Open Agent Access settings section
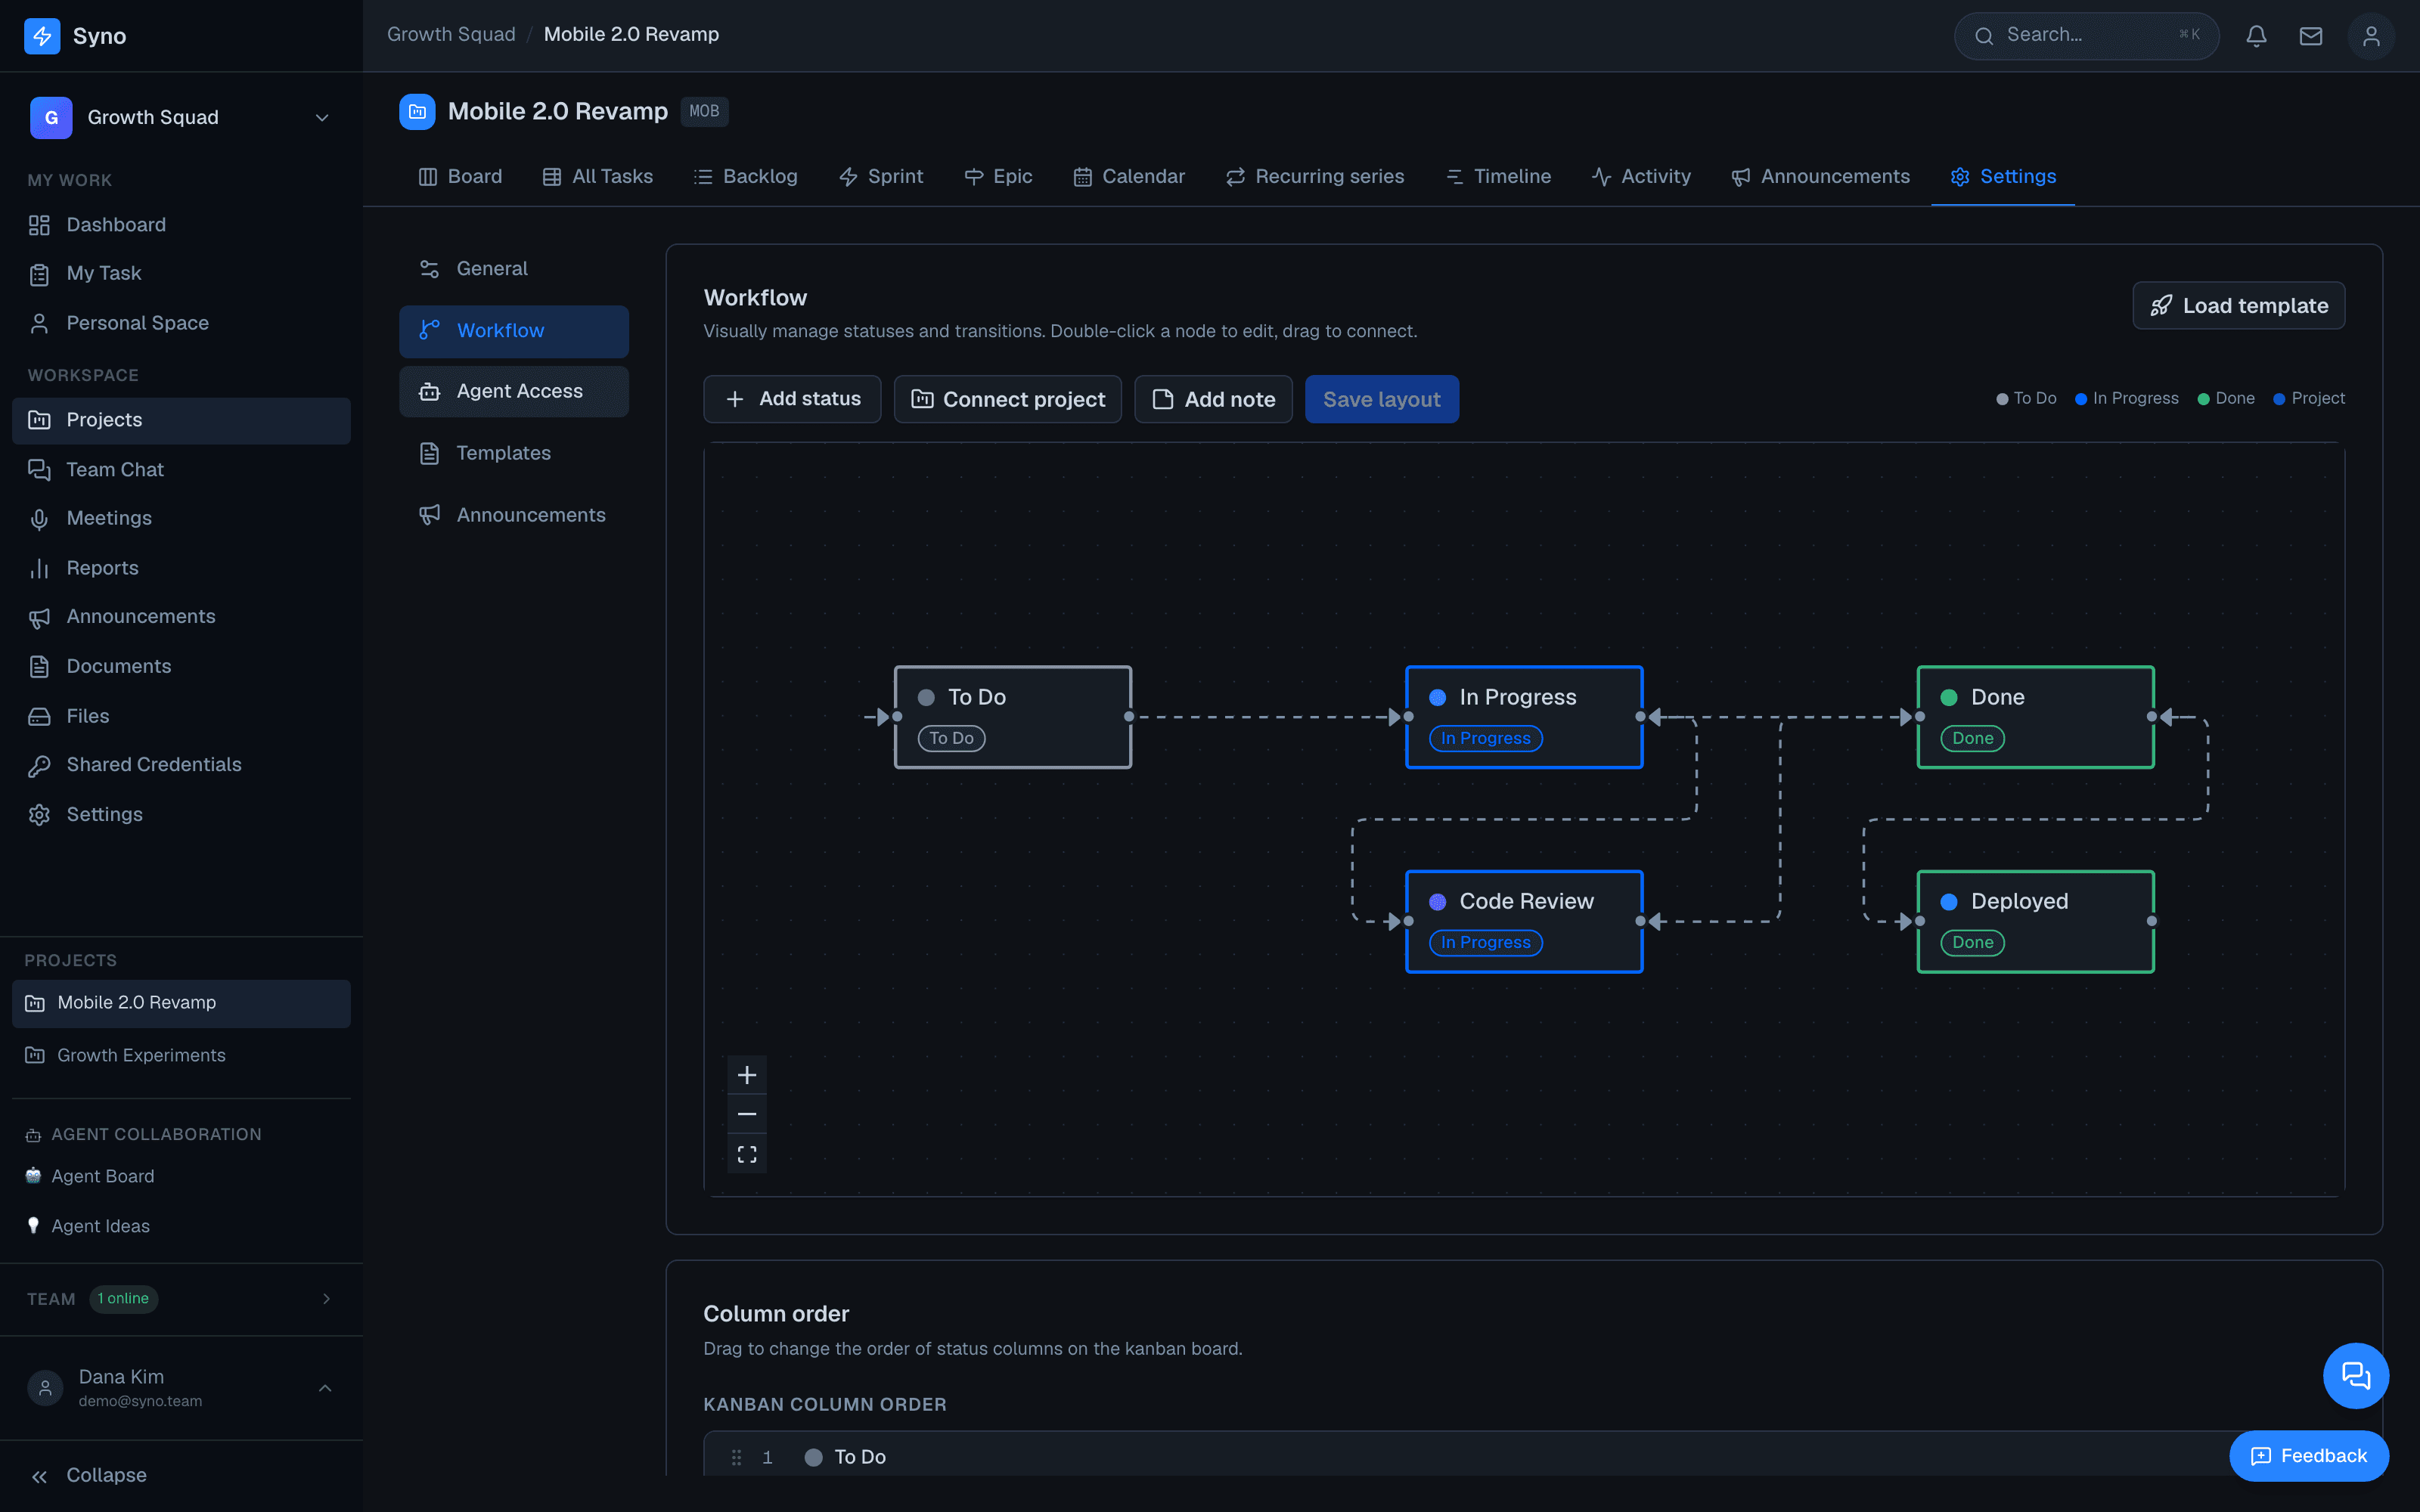Viewport: 2420px width, 1512px height. [x=514, y=391]
